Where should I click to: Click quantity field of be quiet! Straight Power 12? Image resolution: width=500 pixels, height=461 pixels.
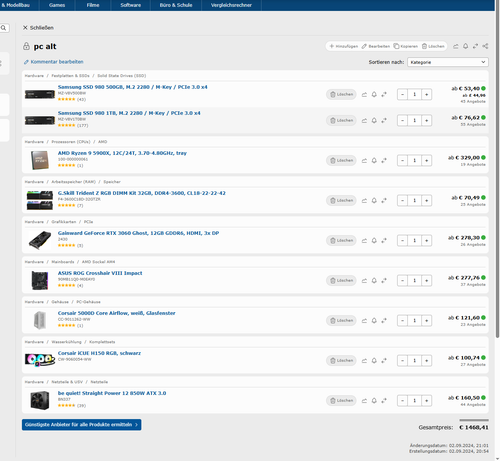[x=414, y=401]
